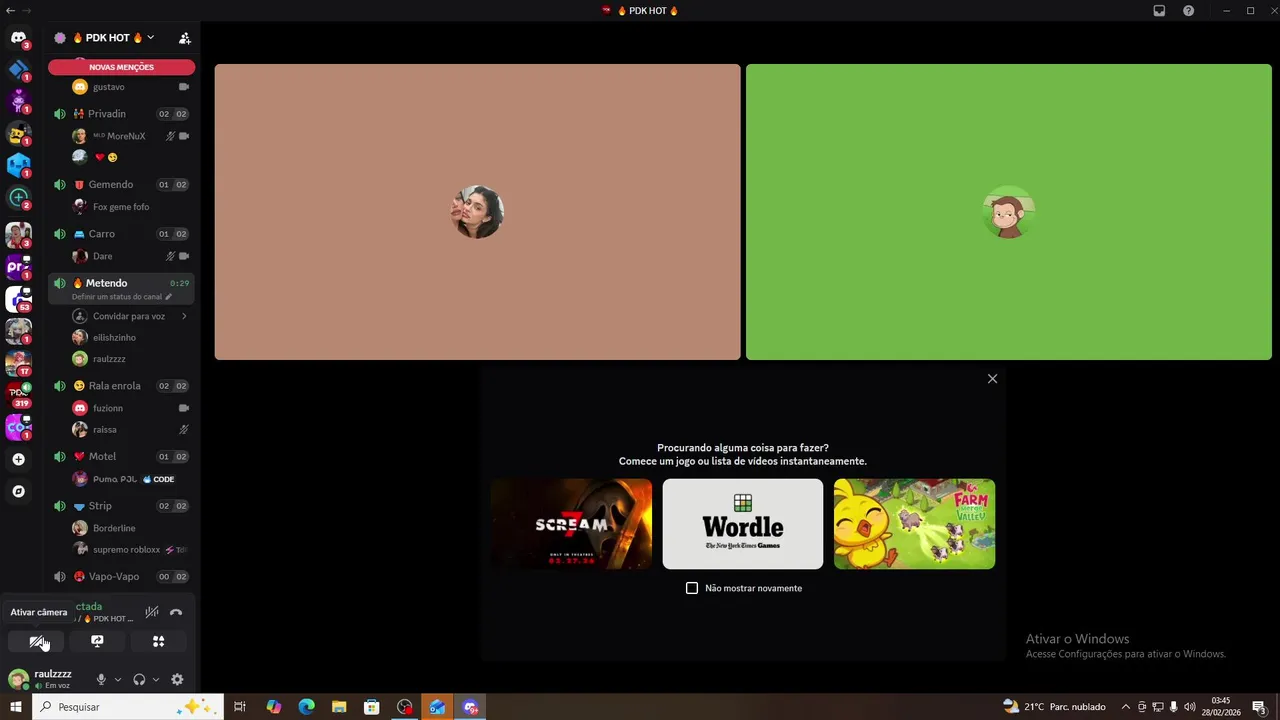The image size is (1280, 720).
Task: Open Windows Start menu
Action: [x=15, y=707]
